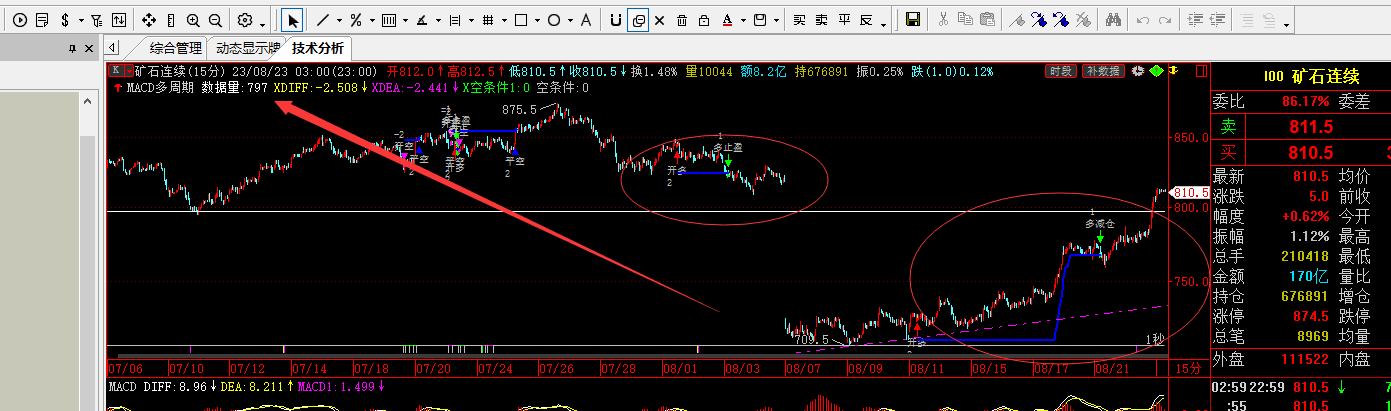Click the X delete drawing icon
Screen dimensions: 1391x411
coord(659,20)
